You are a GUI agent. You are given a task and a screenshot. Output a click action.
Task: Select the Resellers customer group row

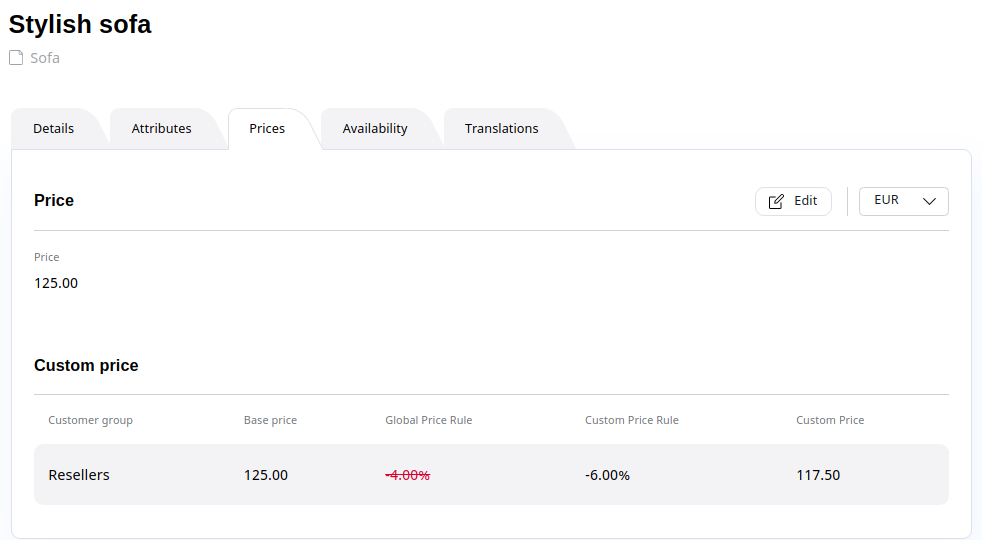click(491, 475)
